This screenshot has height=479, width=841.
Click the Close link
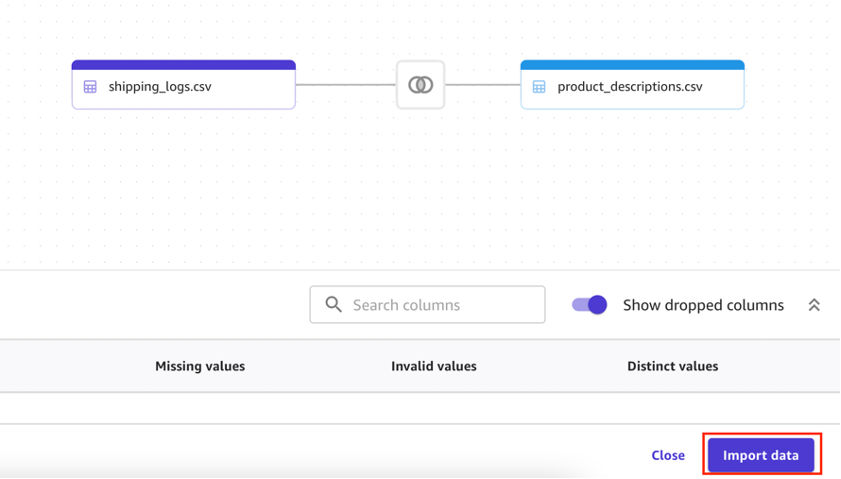pyautogui.click(x=668, y=455)
